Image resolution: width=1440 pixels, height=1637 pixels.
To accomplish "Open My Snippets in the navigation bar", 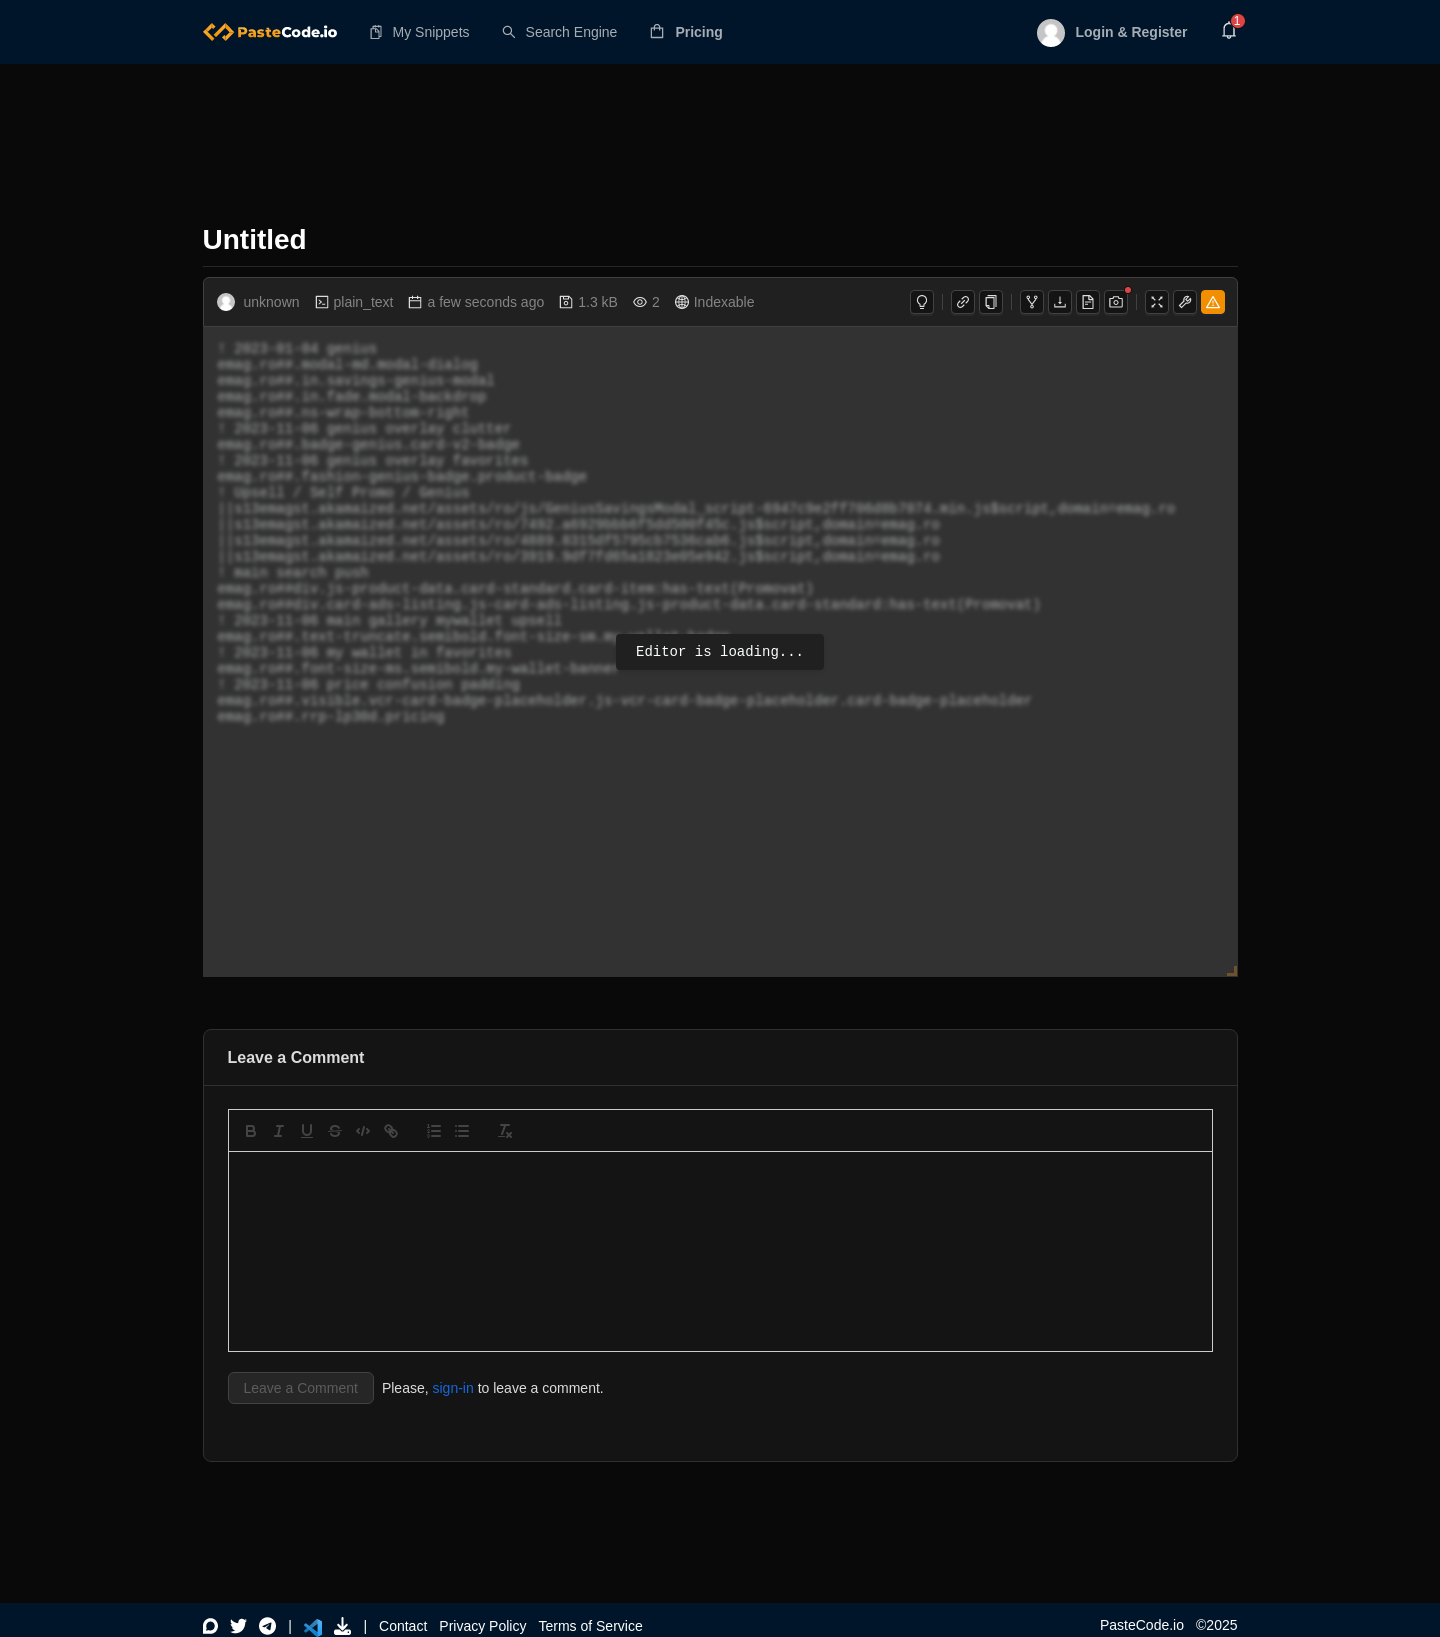I will (x=420, y=32).
